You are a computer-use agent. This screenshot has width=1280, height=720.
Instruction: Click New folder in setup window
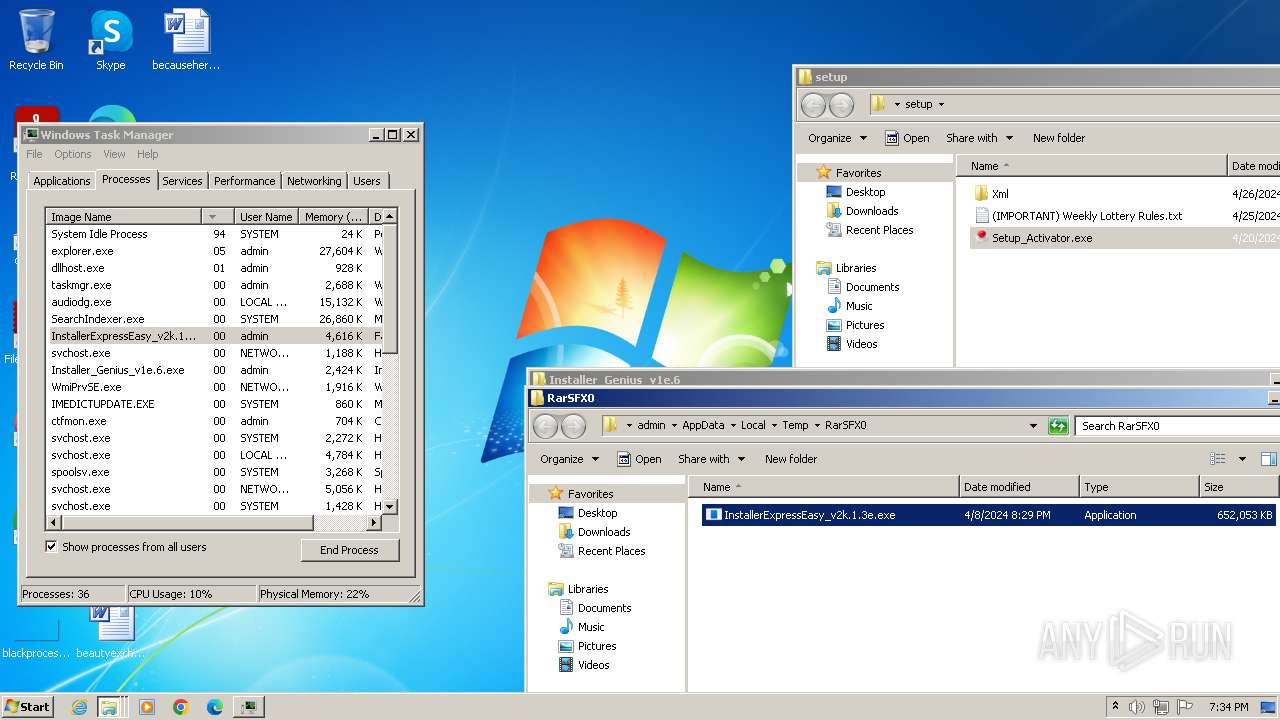click(x=1058, y=138)
